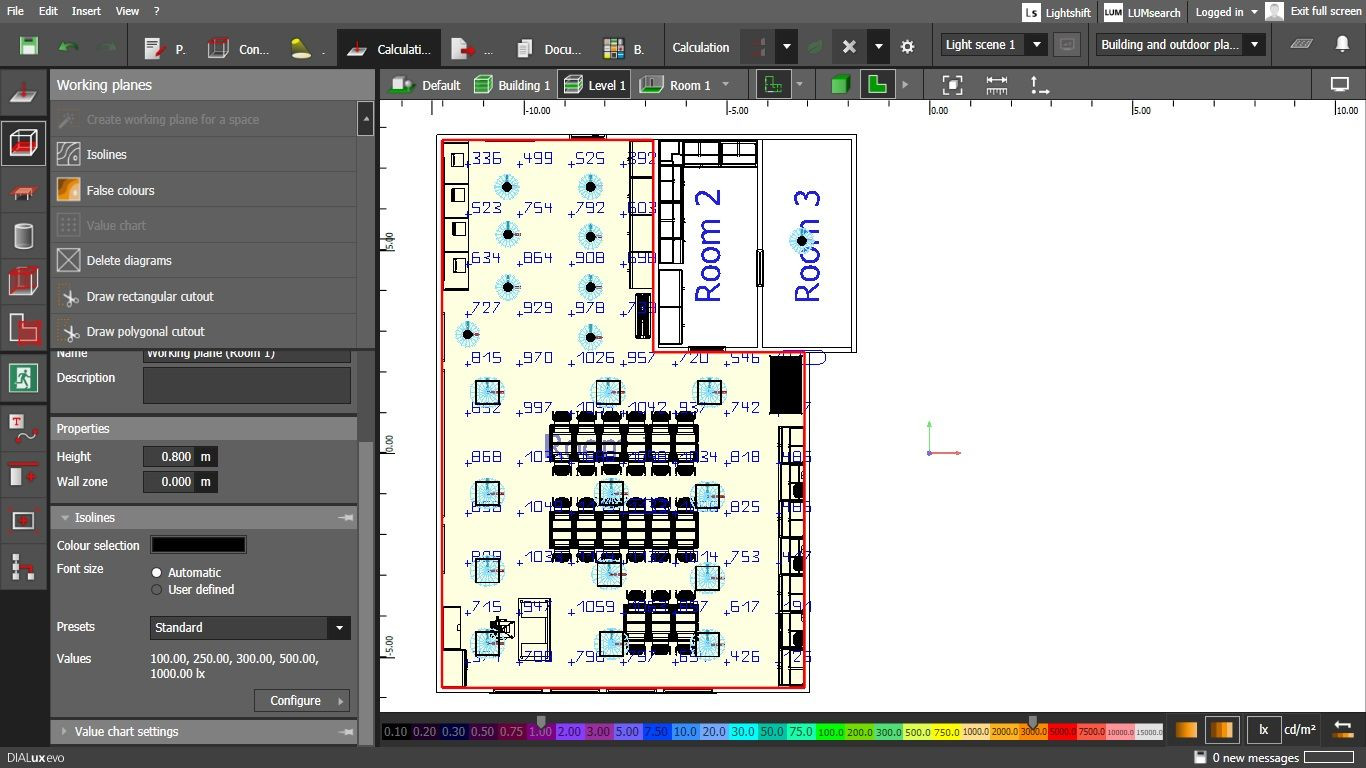The image size is (1366, 768).
Task: Open the Light scene 1 dropdown
Action: click(x=994, y=45)
